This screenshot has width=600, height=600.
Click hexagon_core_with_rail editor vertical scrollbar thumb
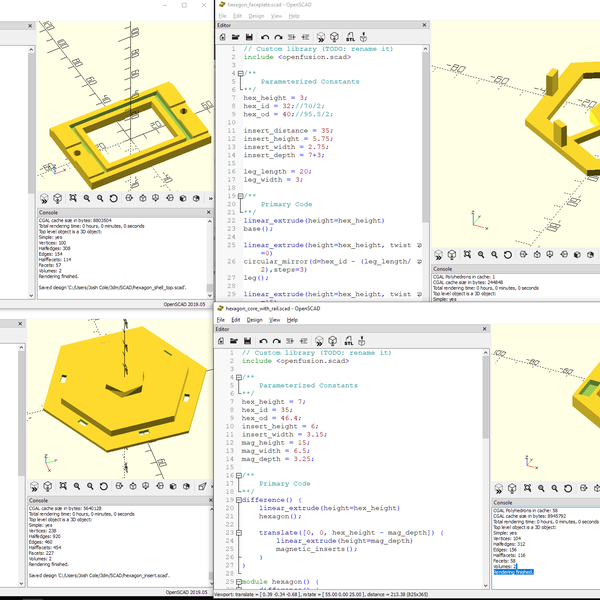486,397
